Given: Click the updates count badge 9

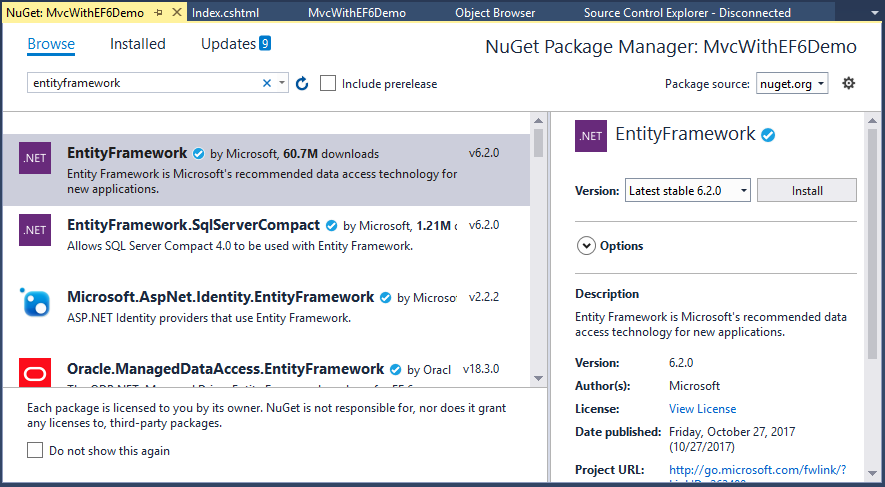Looking at the screenshot, I should click(265, 43).
